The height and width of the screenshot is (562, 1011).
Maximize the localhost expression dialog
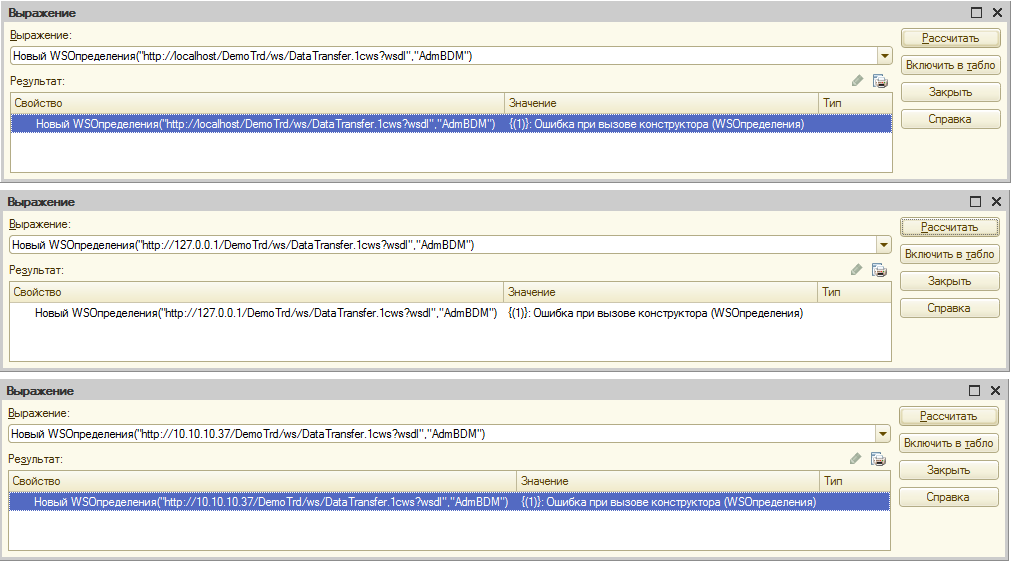point(977,13)
